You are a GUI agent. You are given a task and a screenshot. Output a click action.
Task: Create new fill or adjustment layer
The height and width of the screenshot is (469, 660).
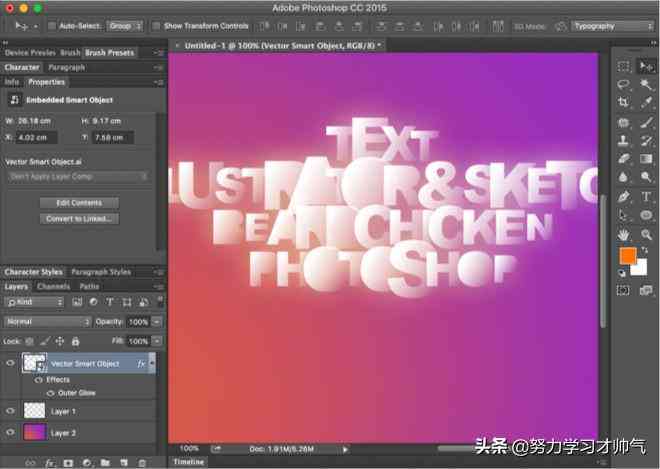[87, 463]
